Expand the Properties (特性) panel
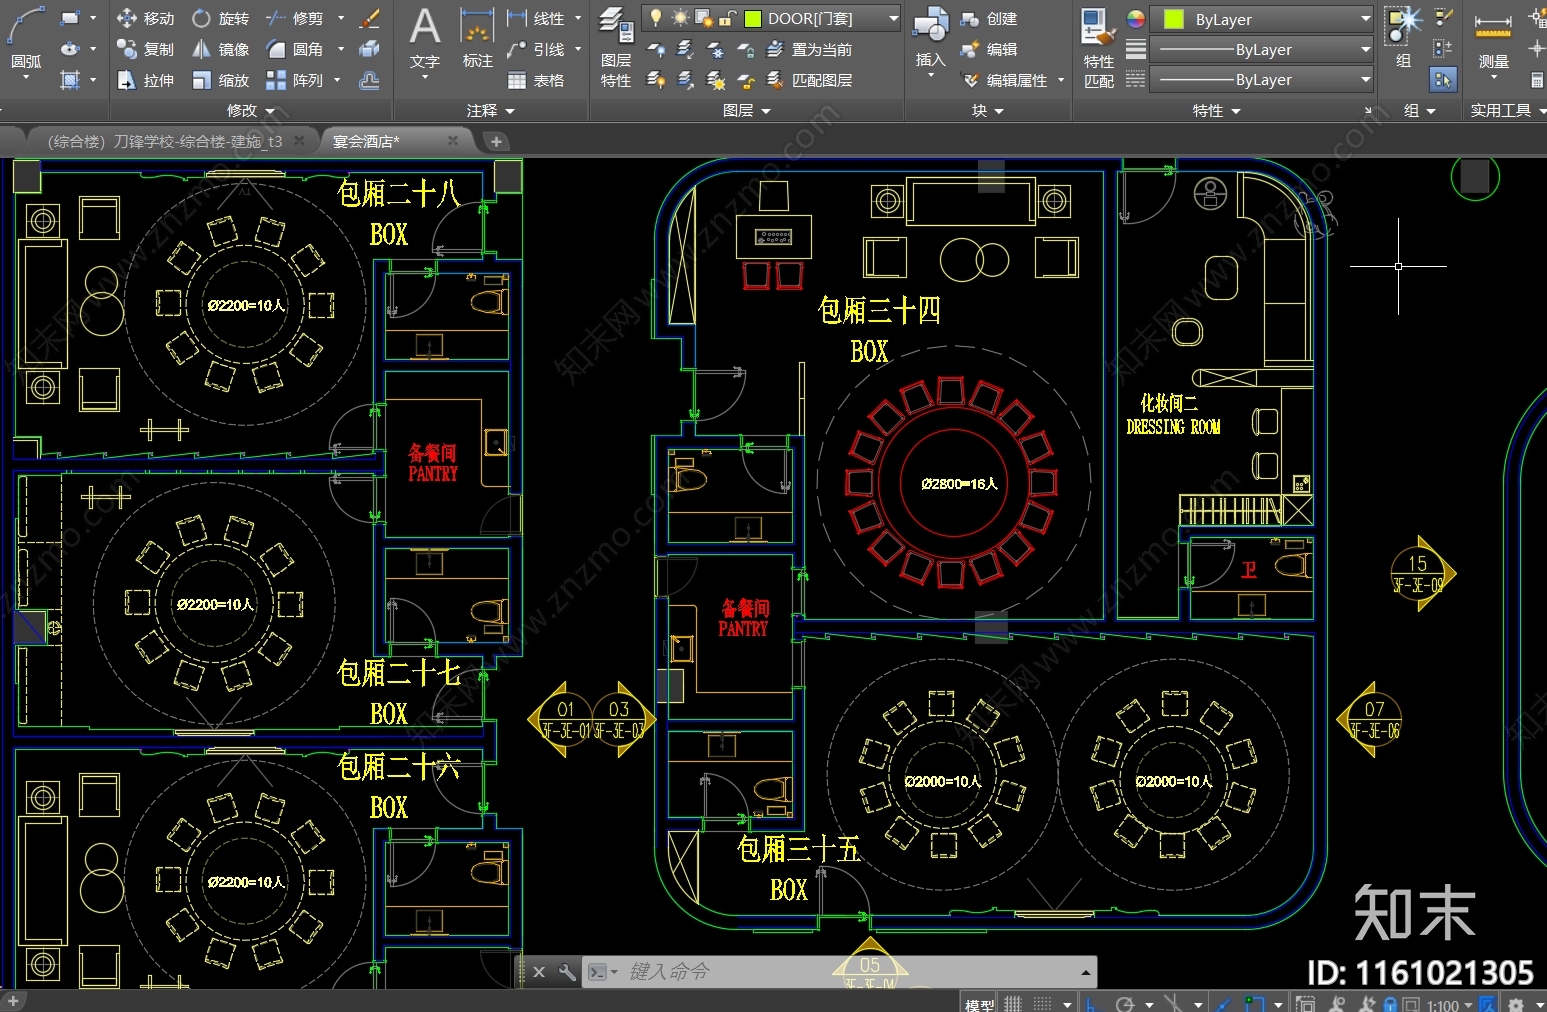This screenshot has width=1547, height=1012. [1216, 111]
